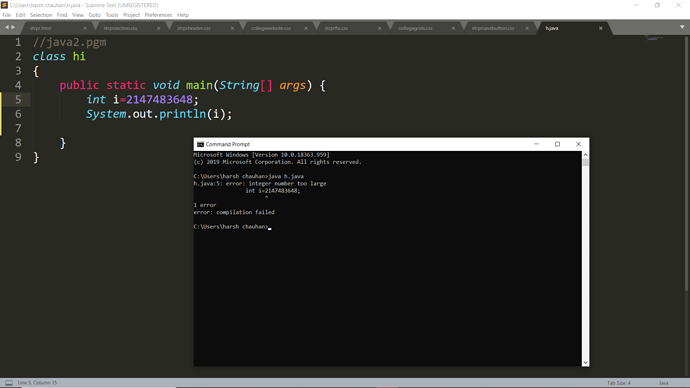The width and height of the screenshot is (690, 388).
Task: Click System.out.println(i); in code
Action: click(x=159, y=114)
